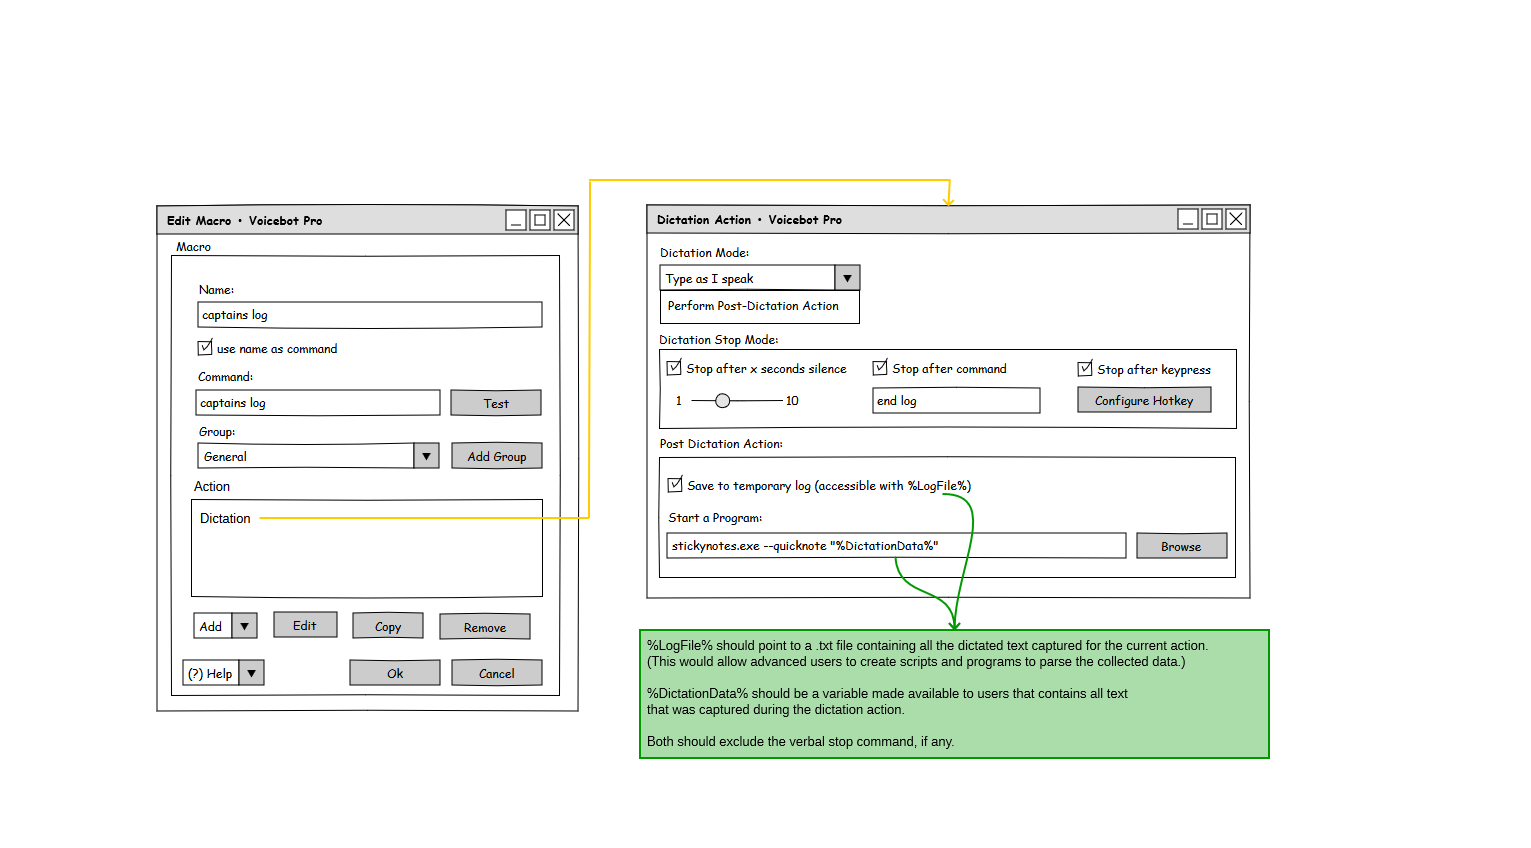
Task: Expand the Help dropdown arrow
Action: pyautogui.click(x=251, y=673)
